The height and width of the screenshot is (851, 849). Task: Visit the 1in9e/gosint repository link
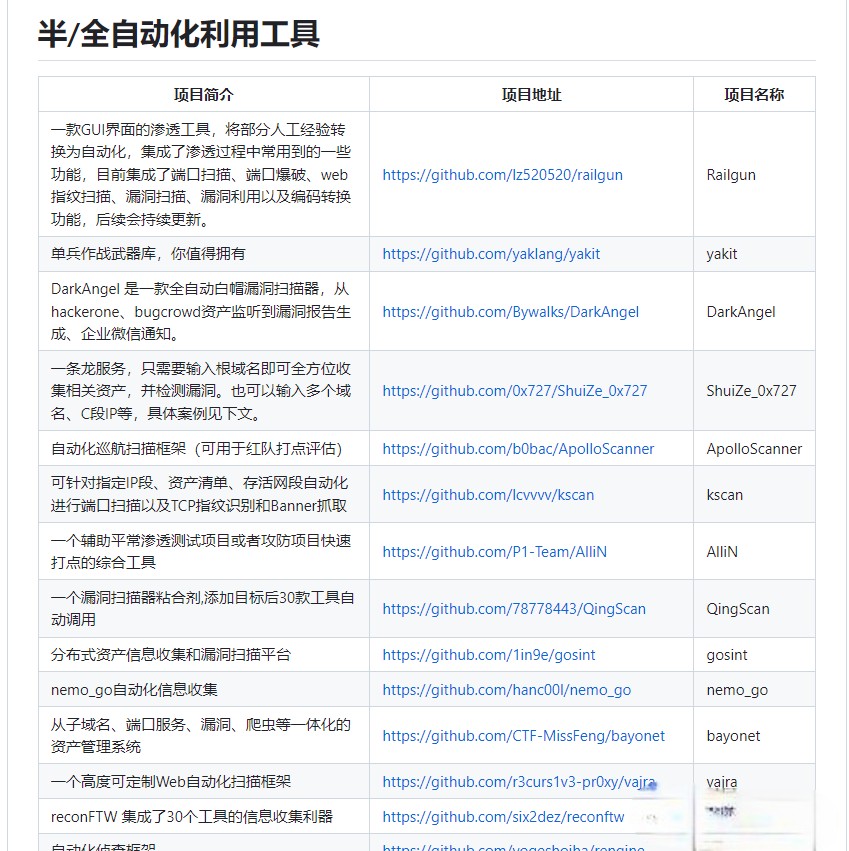tap(488, 655)
